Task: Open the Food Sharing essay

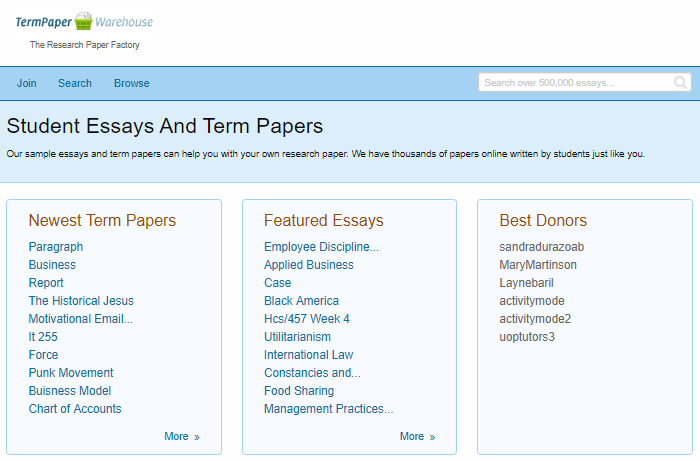Action: [299, 391]
